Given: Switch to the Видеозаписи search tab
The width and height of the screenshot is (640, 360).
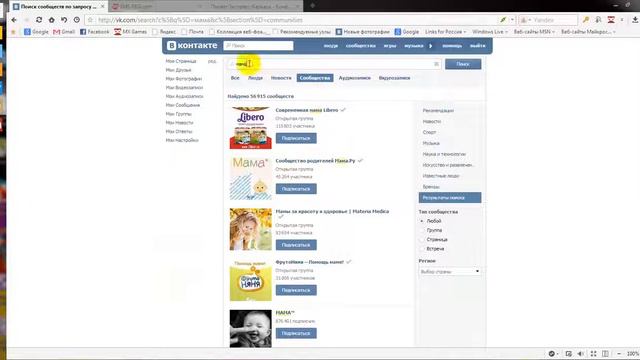Looking at the screenshot, I should 394,78.
